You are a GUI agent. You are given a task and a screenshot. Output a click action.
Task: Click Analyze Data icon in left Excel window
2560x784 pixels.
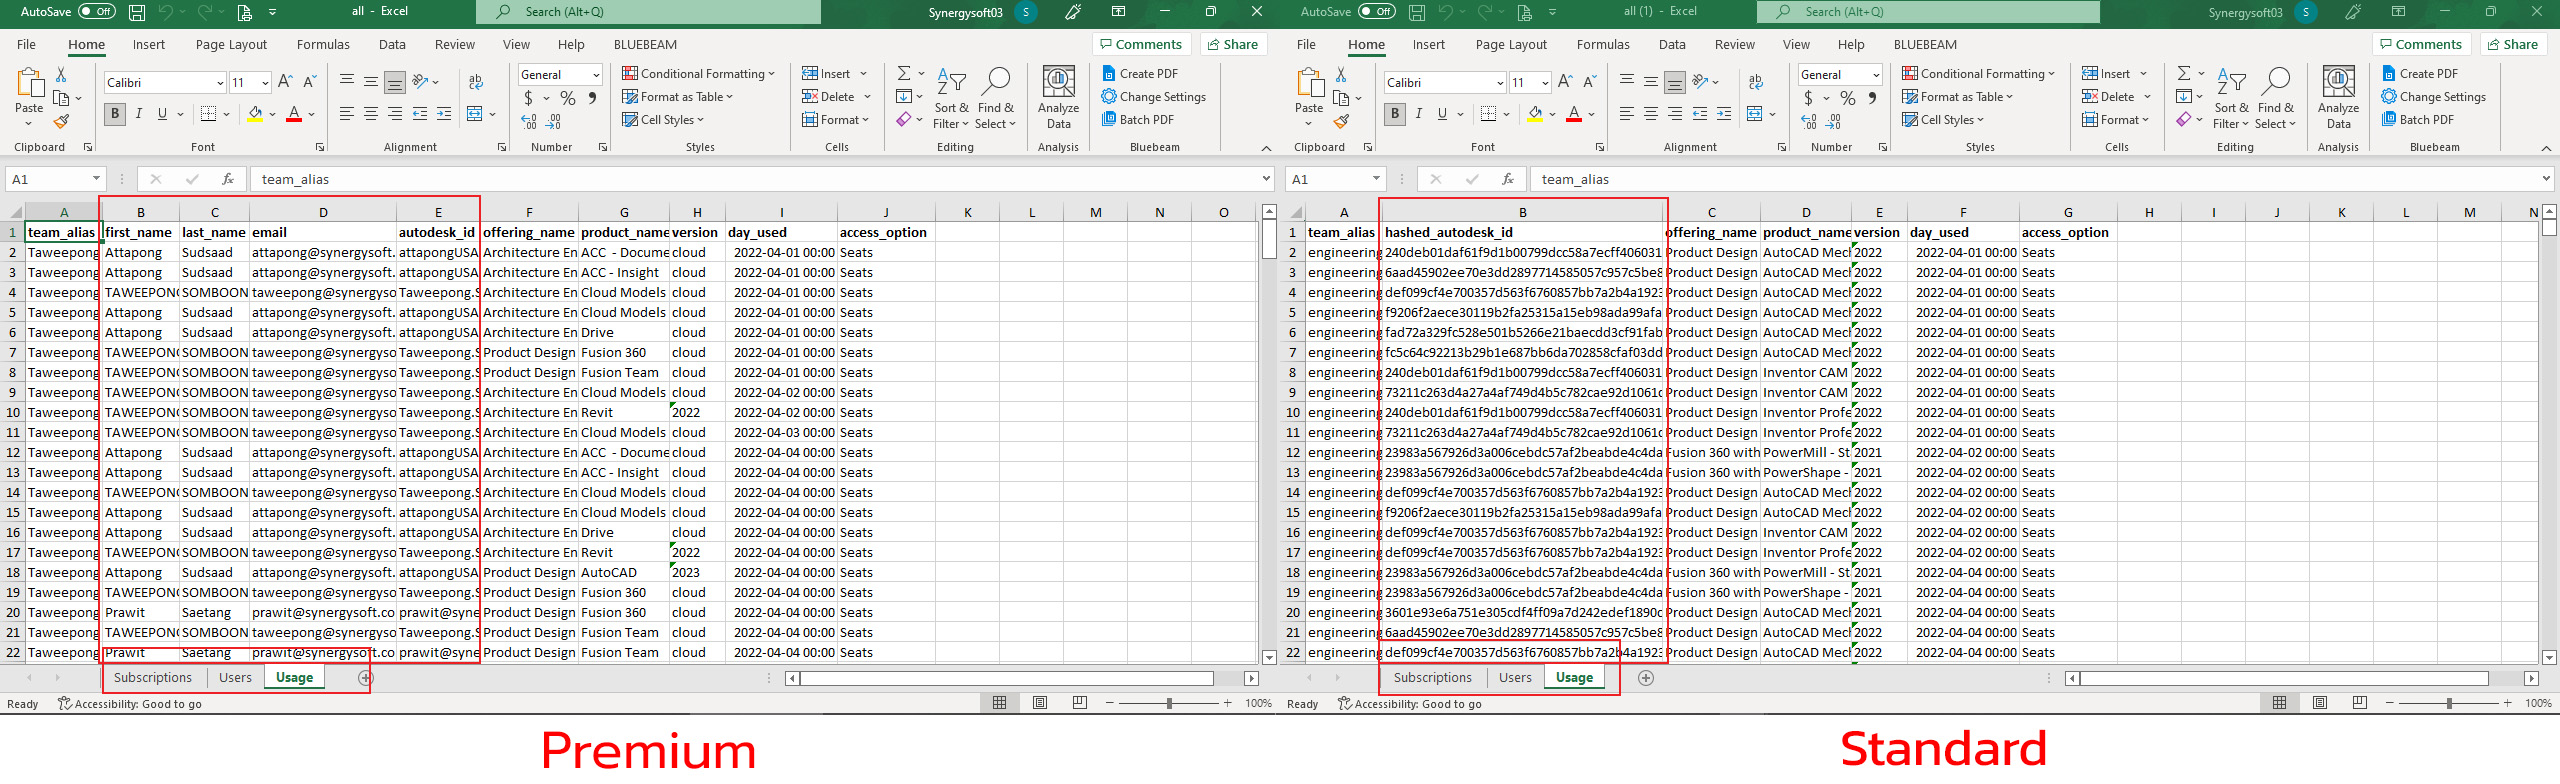(1058, 96)
